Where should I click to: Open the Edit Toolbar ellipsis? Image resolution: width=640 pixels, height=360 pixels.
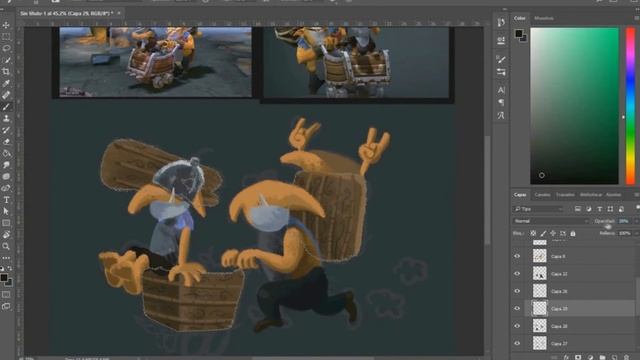(6, 258)
